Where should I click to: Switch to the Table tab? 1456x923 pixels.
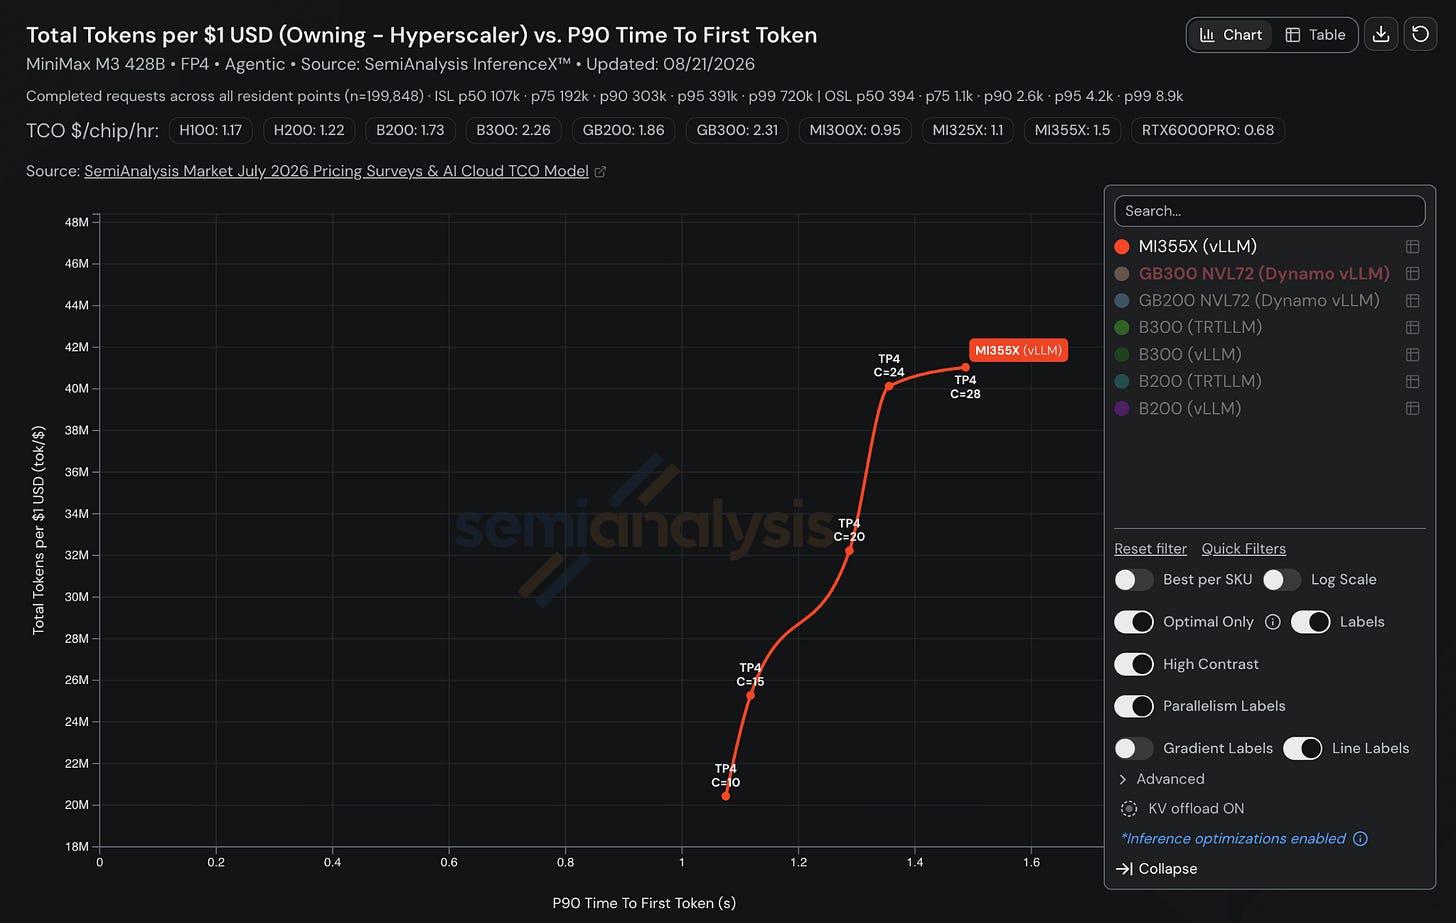(x=1315, y=35)
